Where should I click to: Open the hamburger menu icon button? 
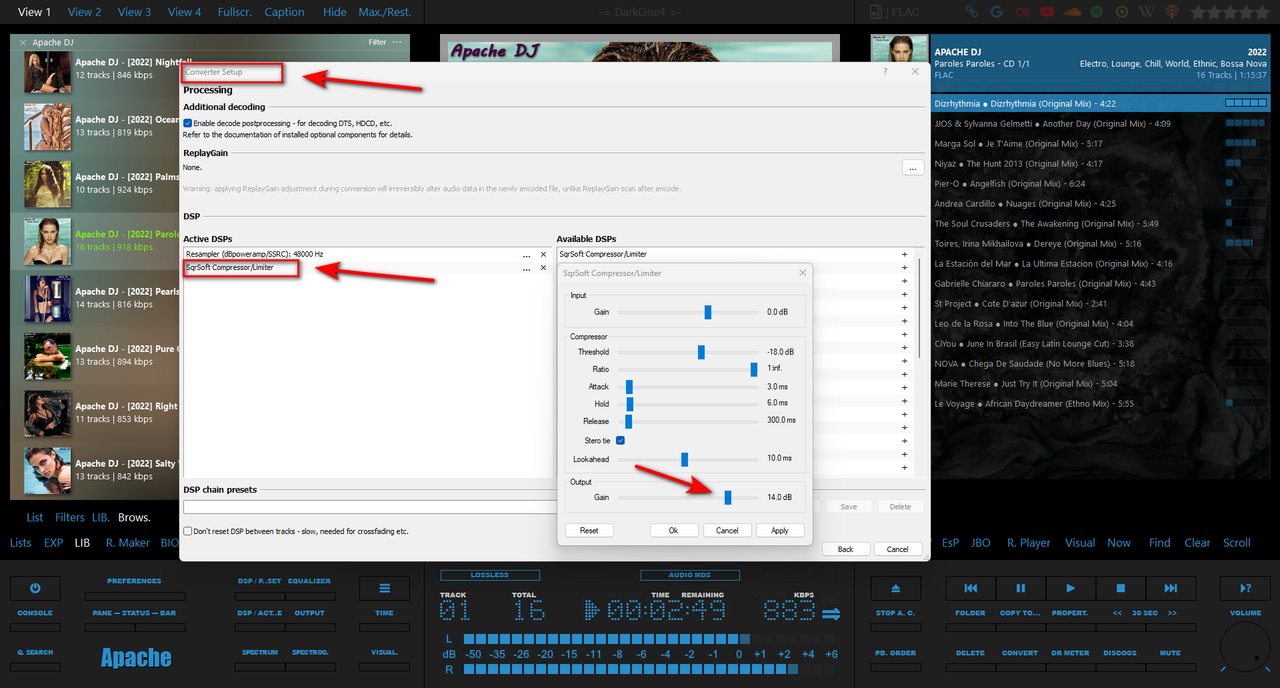coord(384,589)
